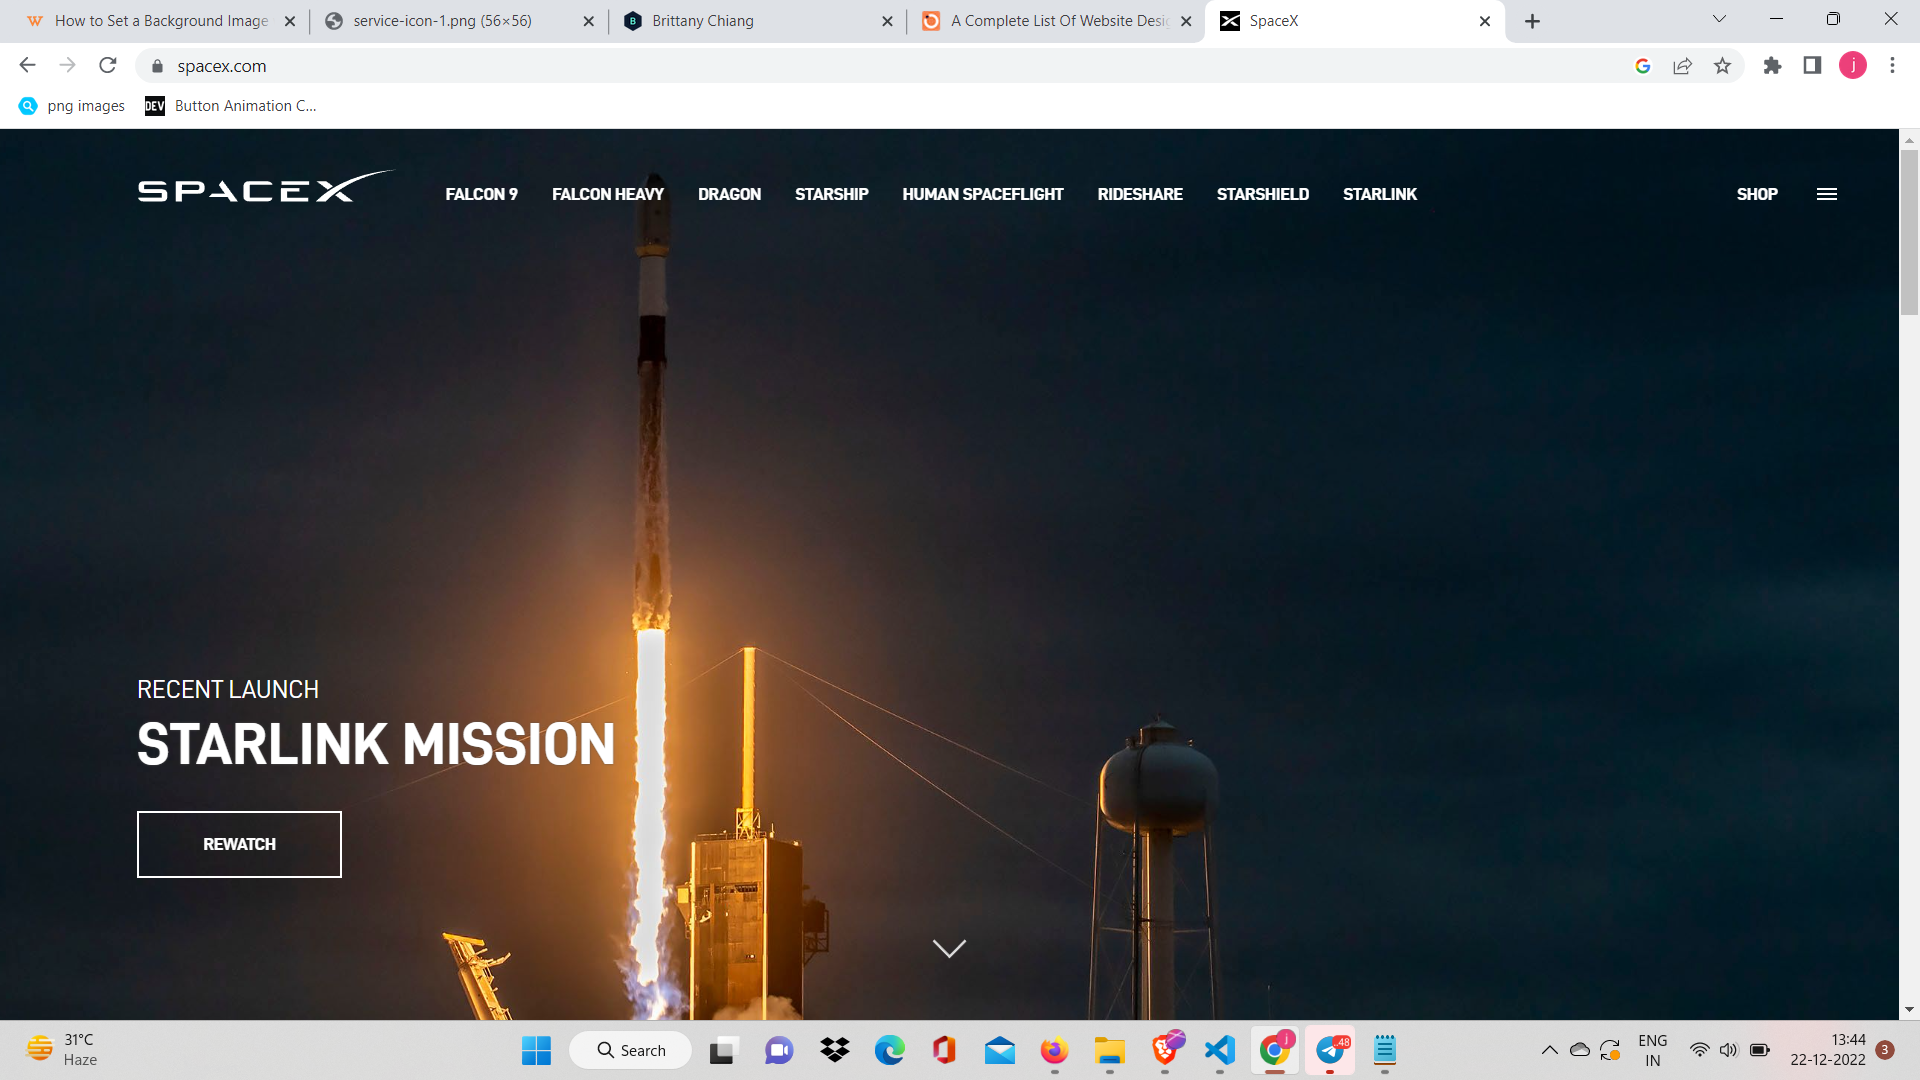The height and width of the screenshot is (1080, 1920).
Task: Click the SpaceX logo
Action: pos(265,188)
